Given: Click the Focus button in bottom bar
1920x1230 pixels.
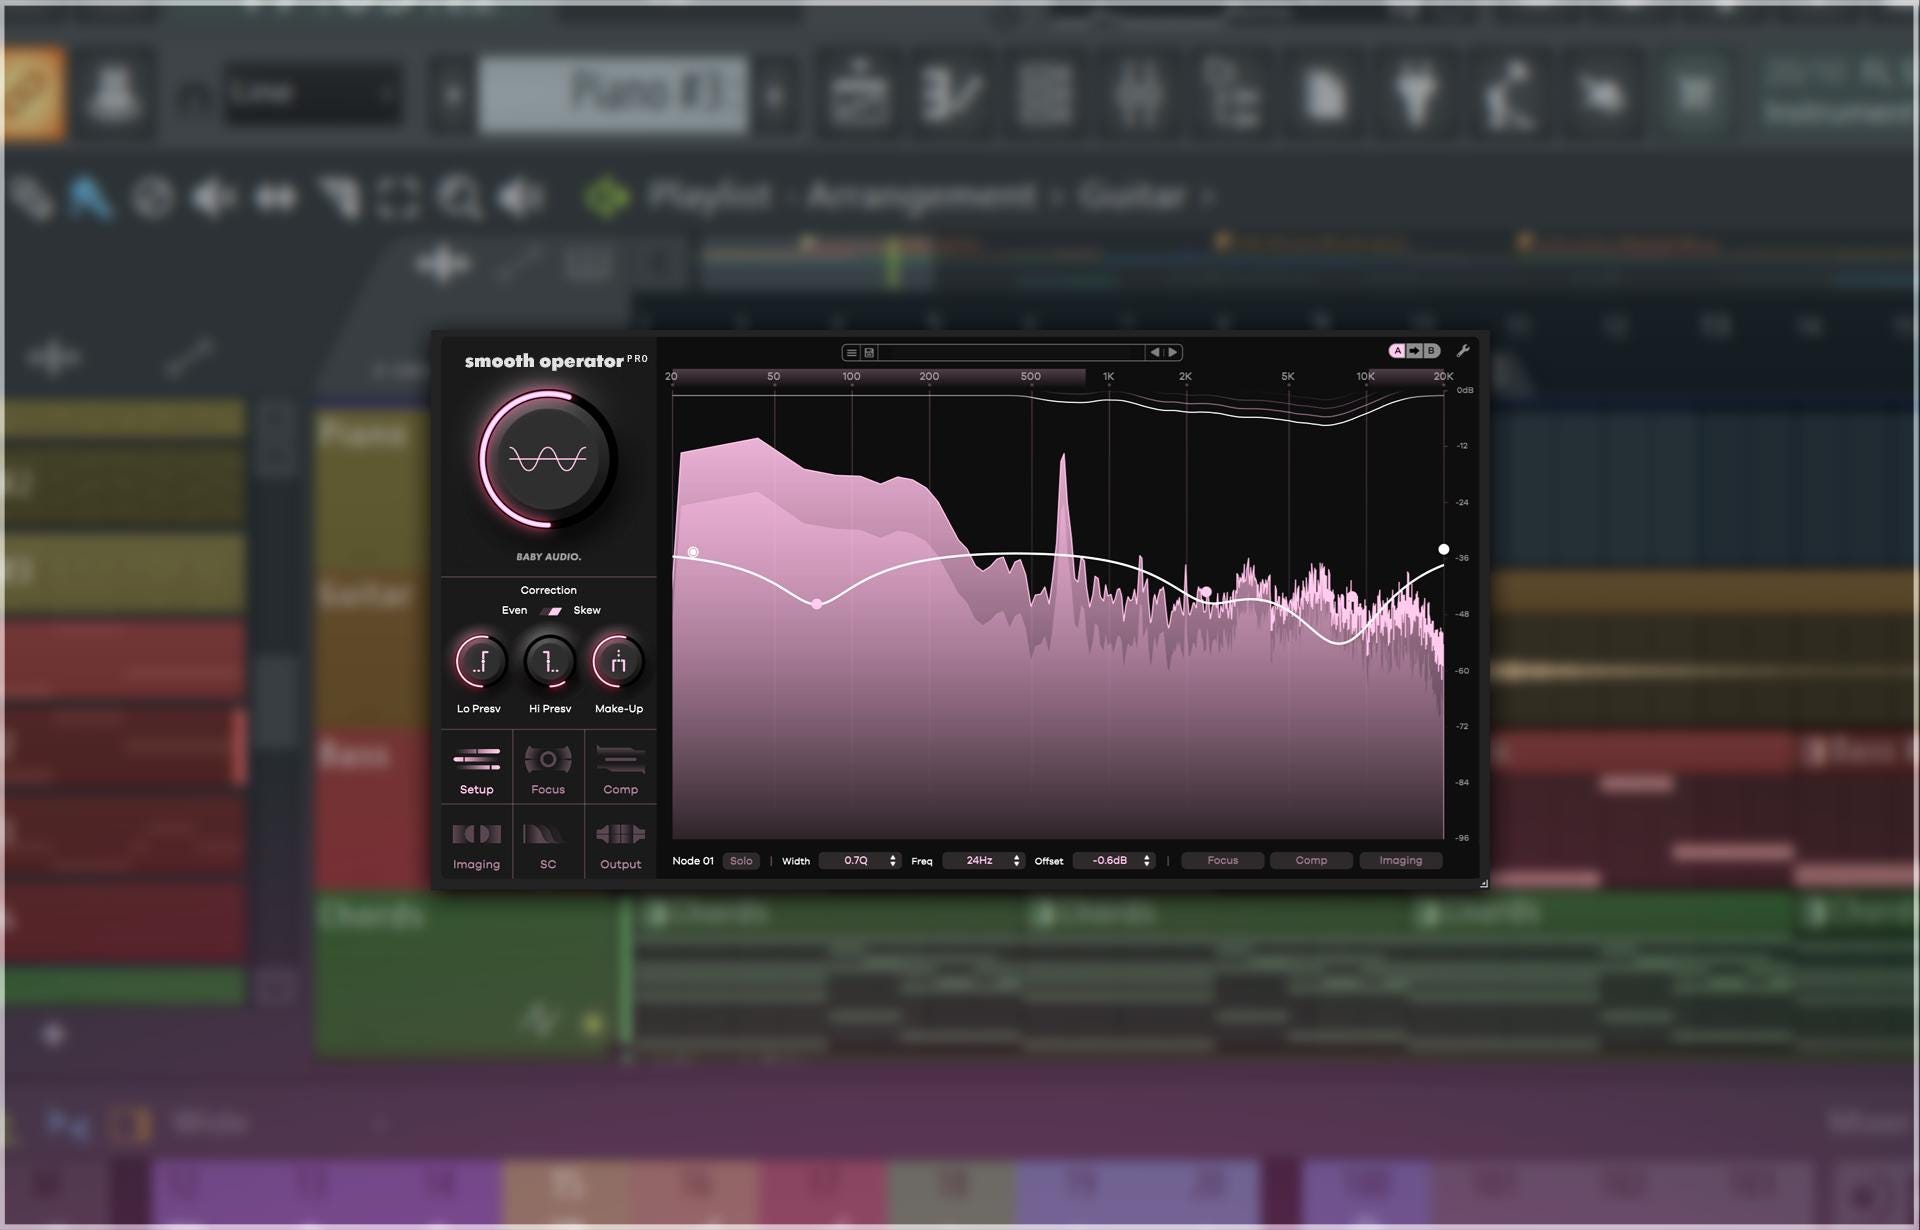Looking at the screenshot, I should pos(1222,861).
